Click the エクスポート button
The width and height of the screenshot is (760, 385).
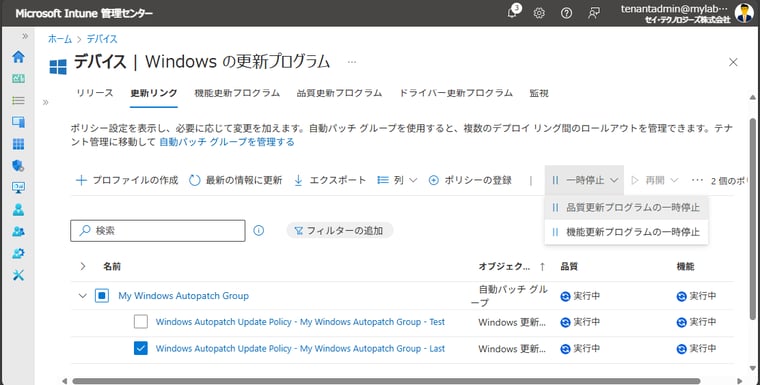coord(330,180)
